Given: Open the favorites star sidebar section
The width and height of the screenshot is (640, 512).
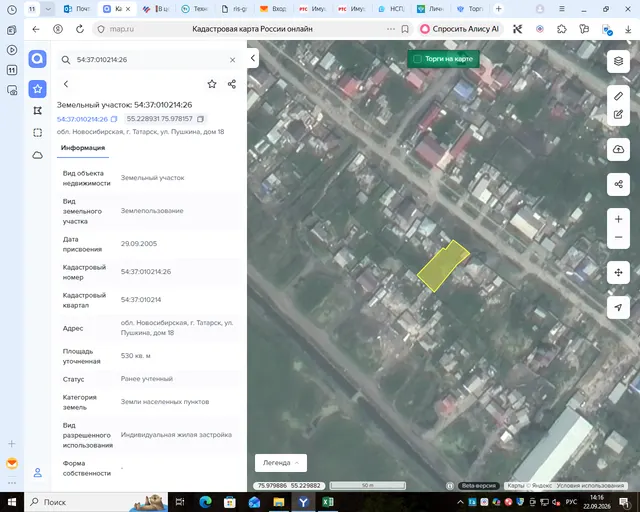Looking at the screenshot, I should click(x=37, y=89).
